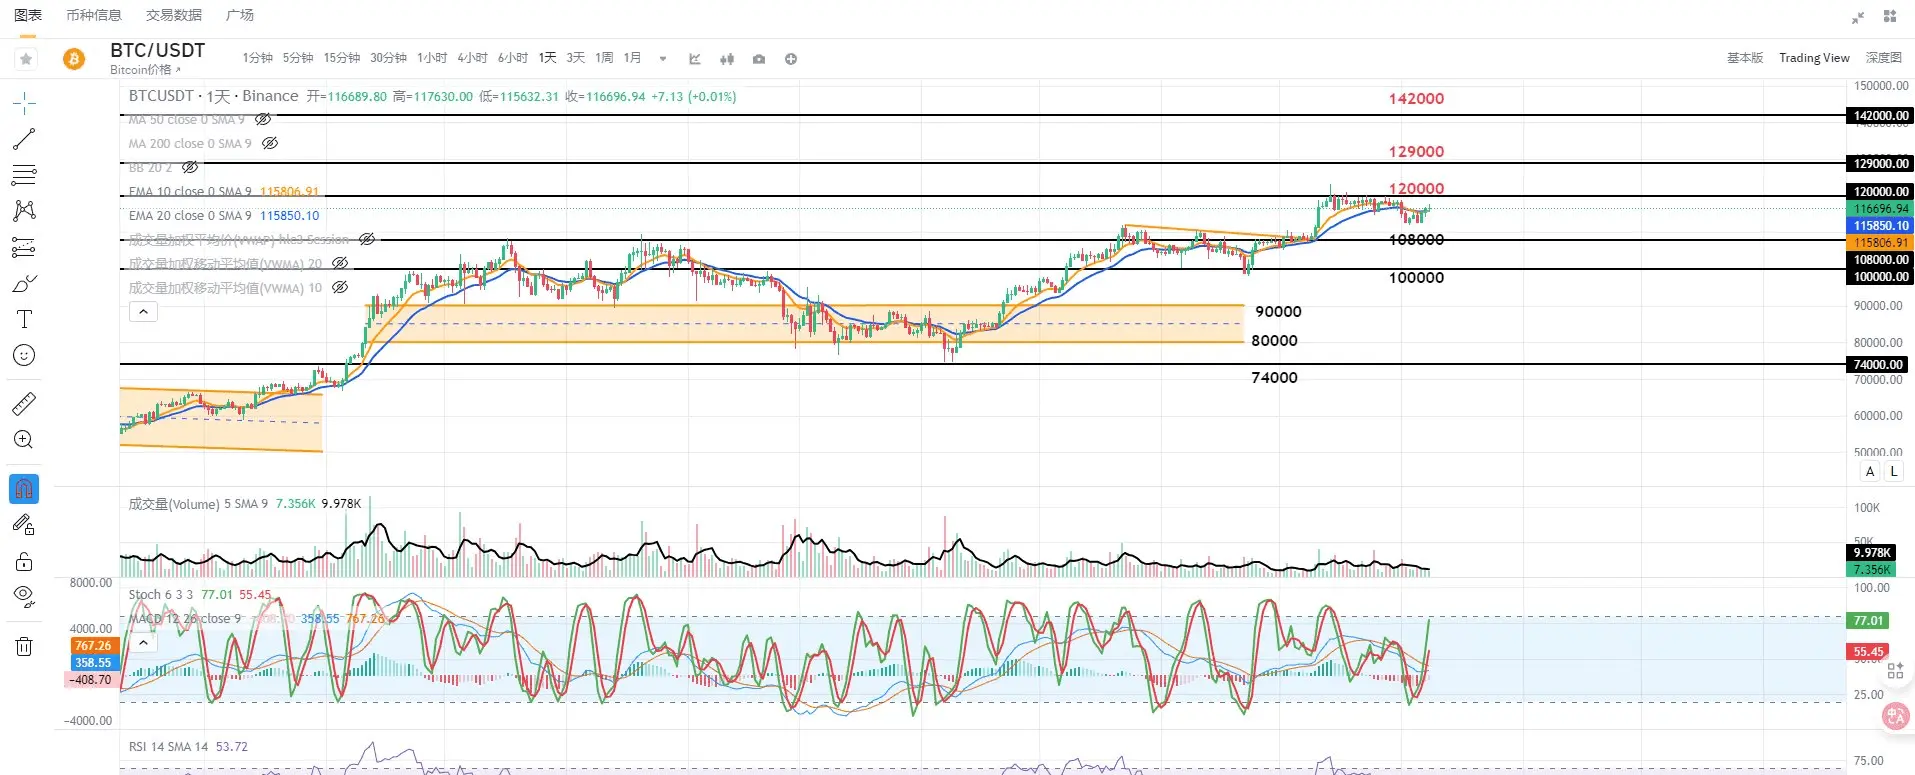1915x775 pixels.
Task: Lock all drawing tools
Action: tap(24, 561)
